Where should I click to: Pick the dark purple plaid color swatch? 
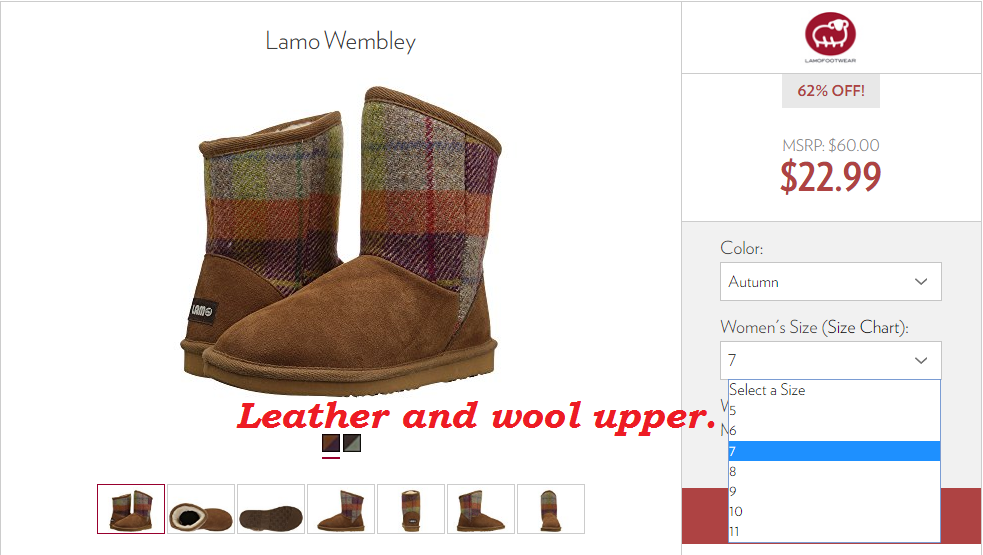coord(331,443)
